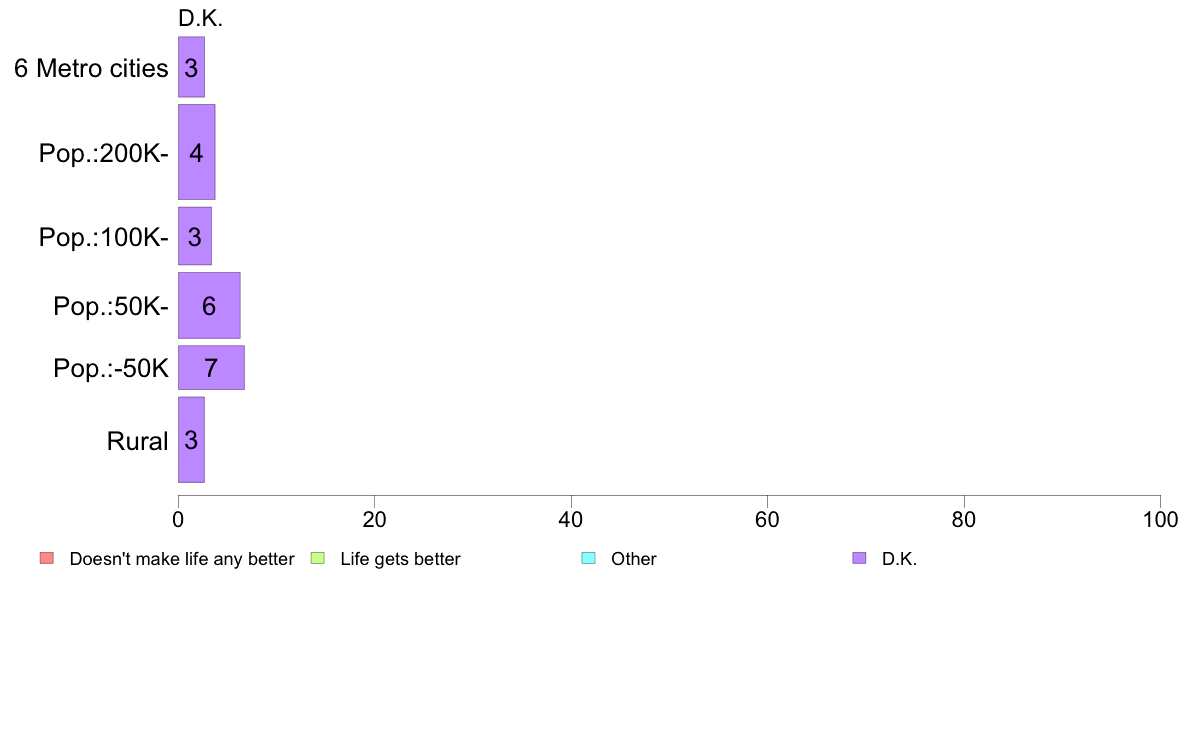Image resolution: width=1188 pixels, height=736 pixels.
Task: Click the 6 Metro cities axis label
Action: [x=91, y=68]
